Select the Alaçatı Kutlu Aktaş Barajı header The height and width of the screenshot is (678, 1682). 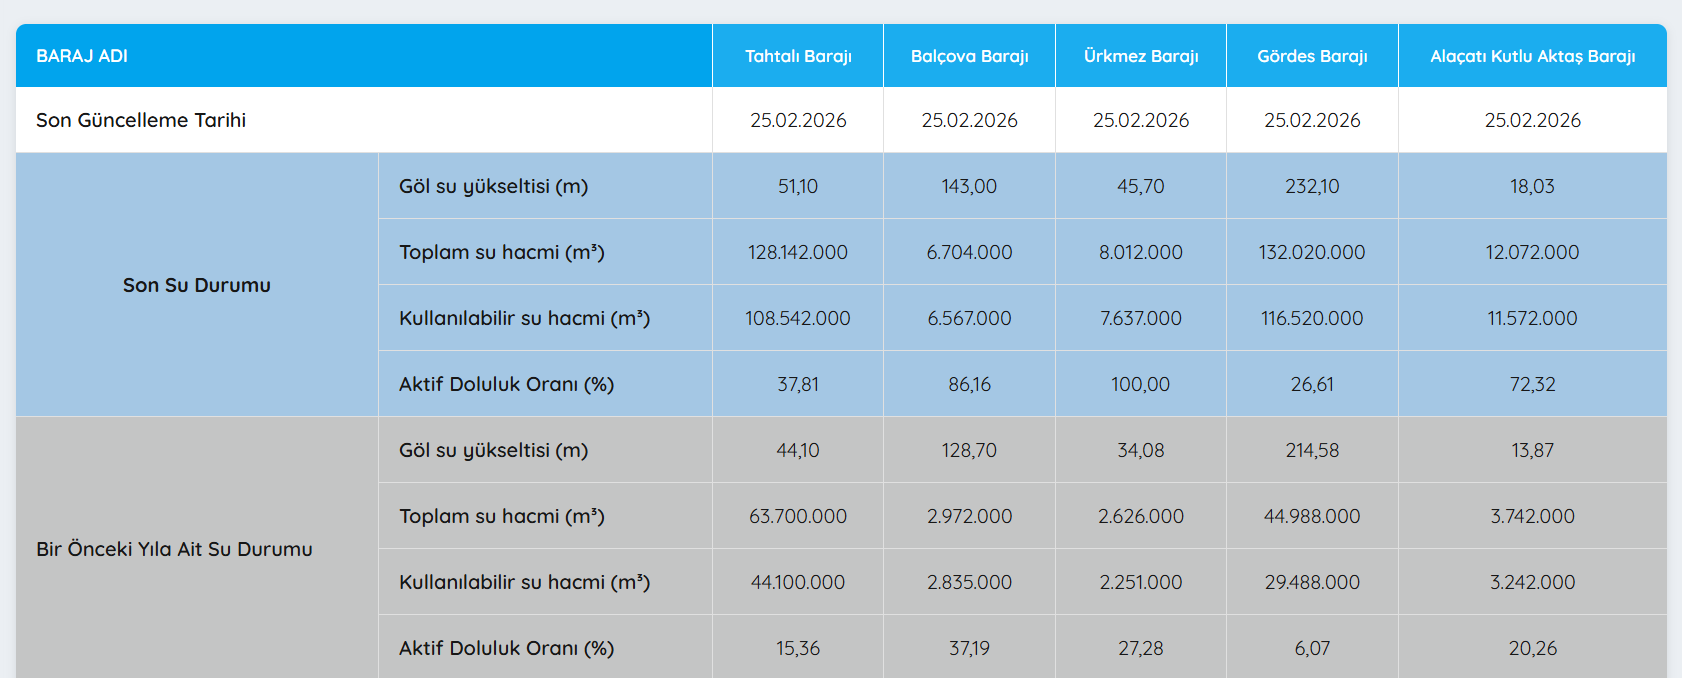[1532, 56]
